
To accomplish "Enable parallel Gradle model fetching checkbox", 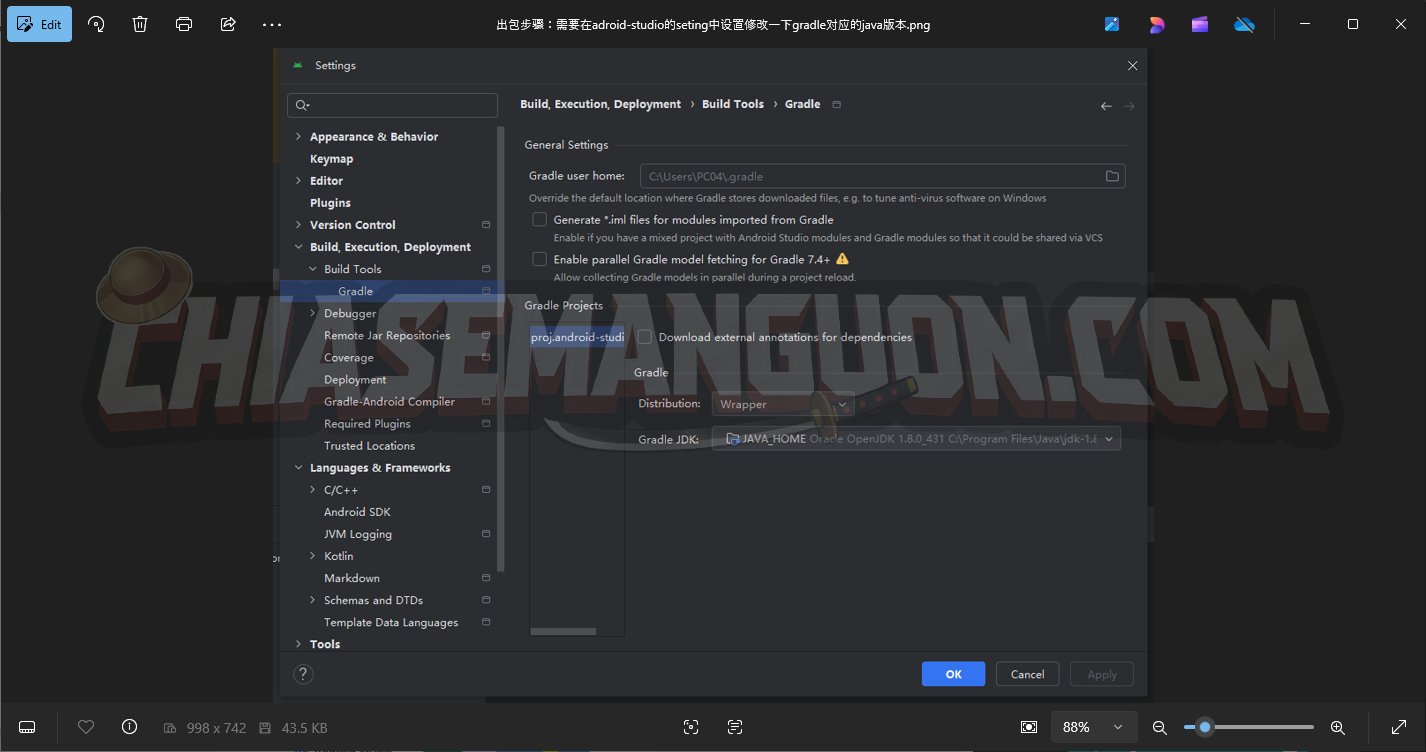I will click(540, 260).
